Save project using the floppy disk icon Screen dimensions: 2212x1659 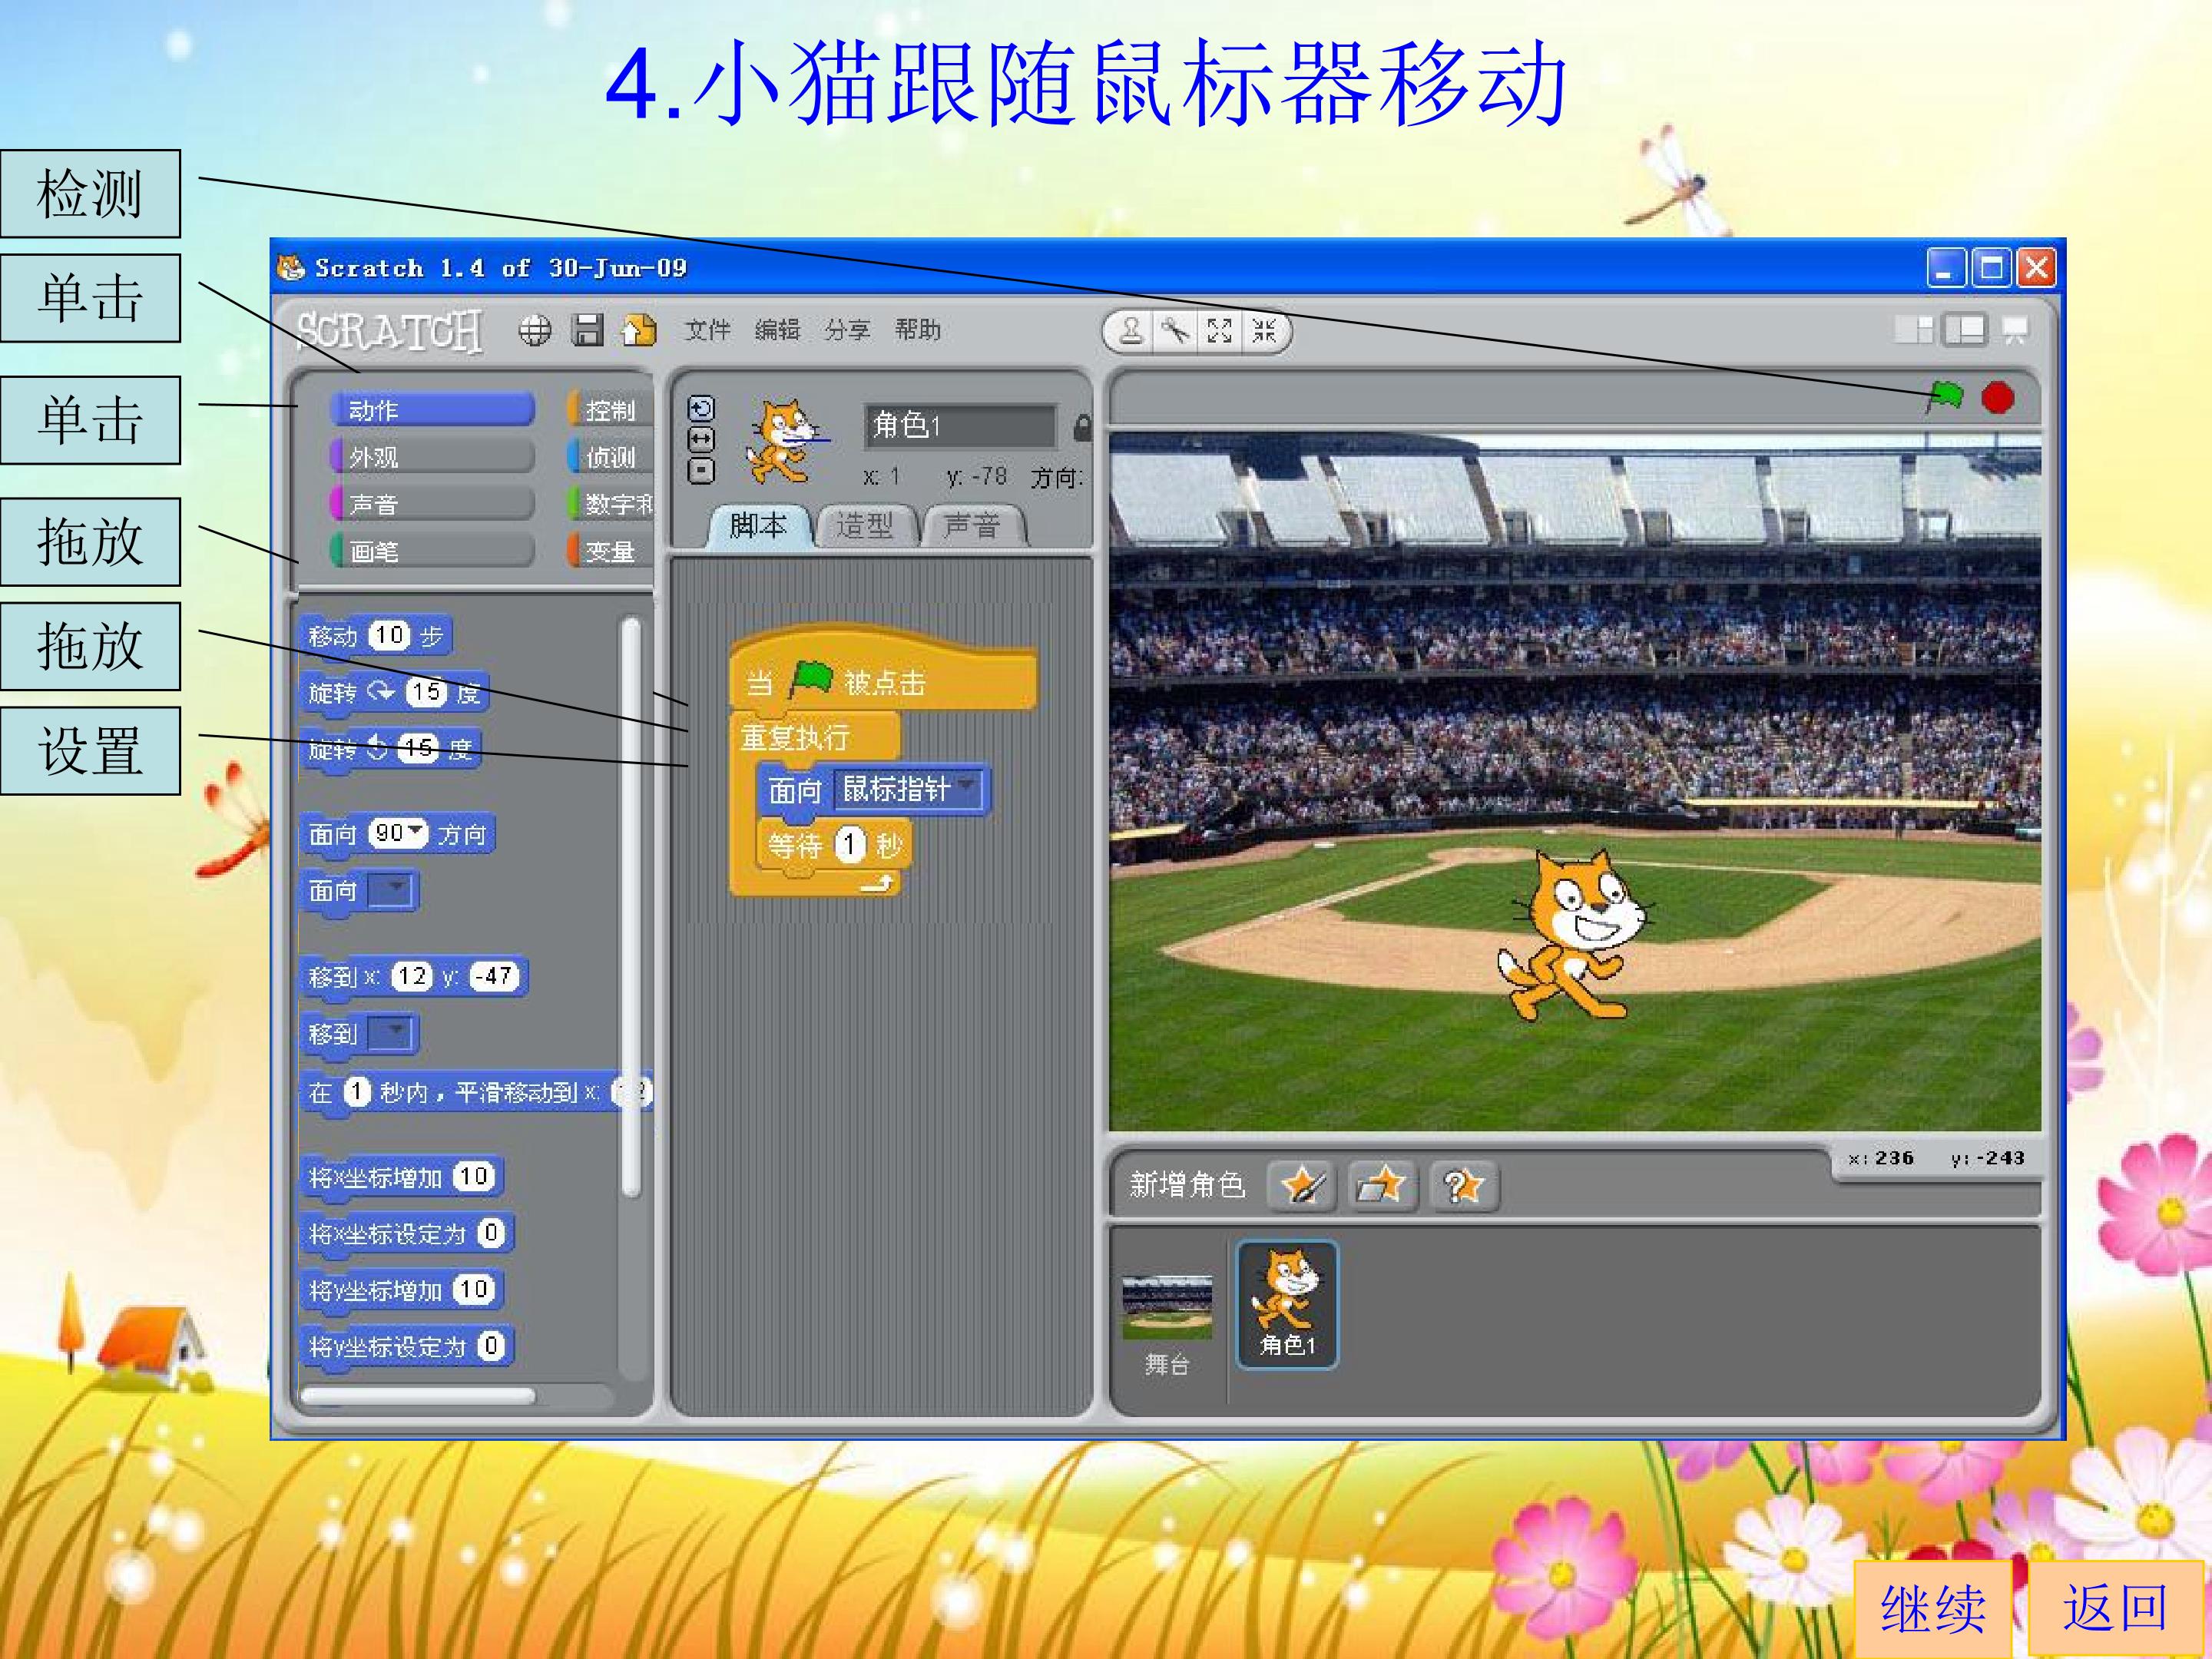tap(587, 330)
